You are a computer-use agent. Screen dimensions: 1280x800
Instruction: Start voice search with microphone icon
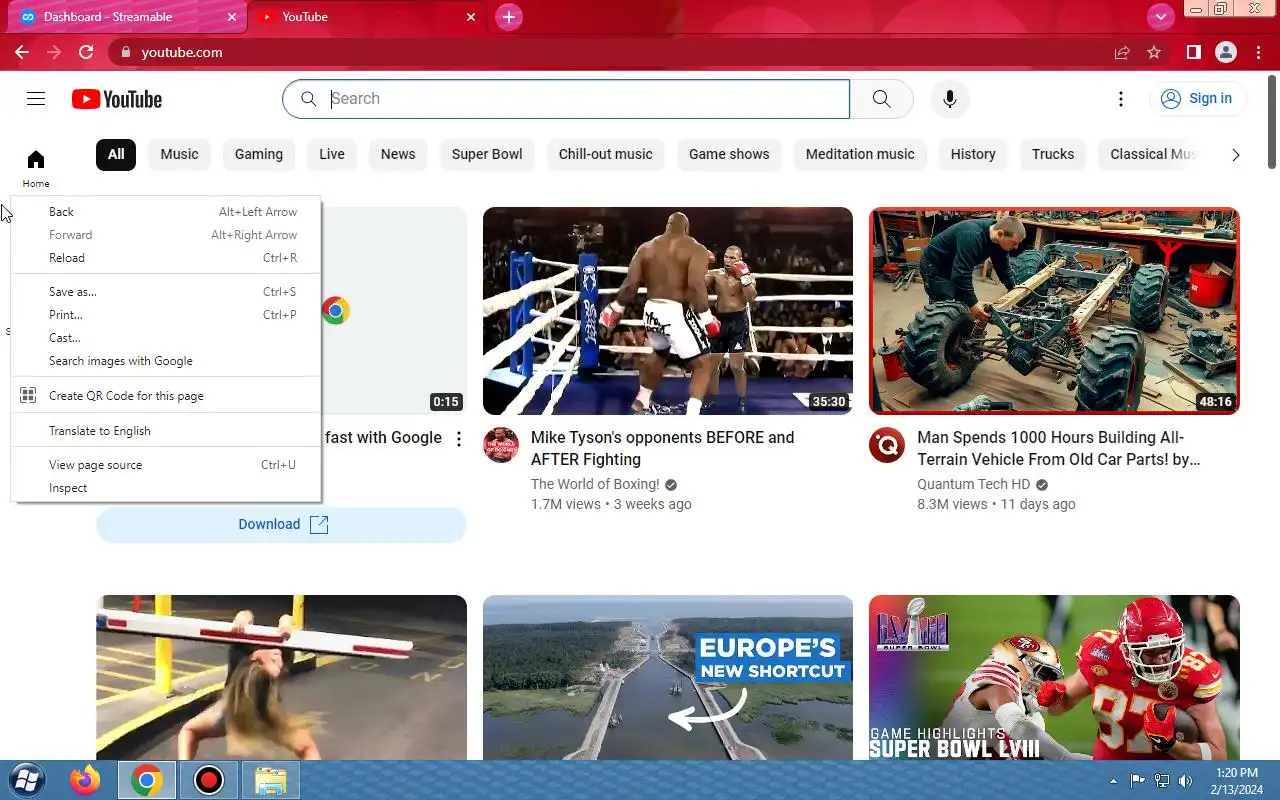click(x=950, y=99)
